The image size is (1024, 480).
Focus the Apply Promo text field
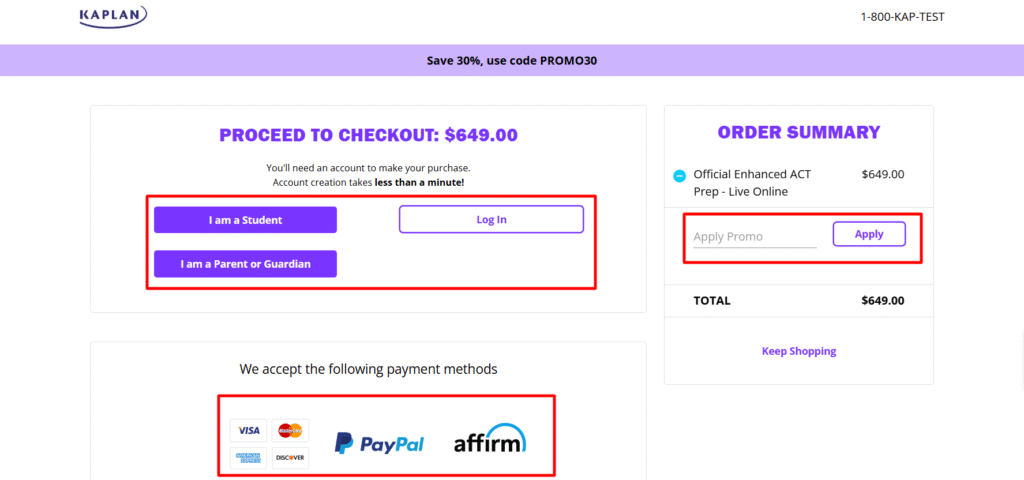click(x=754, y=237)
